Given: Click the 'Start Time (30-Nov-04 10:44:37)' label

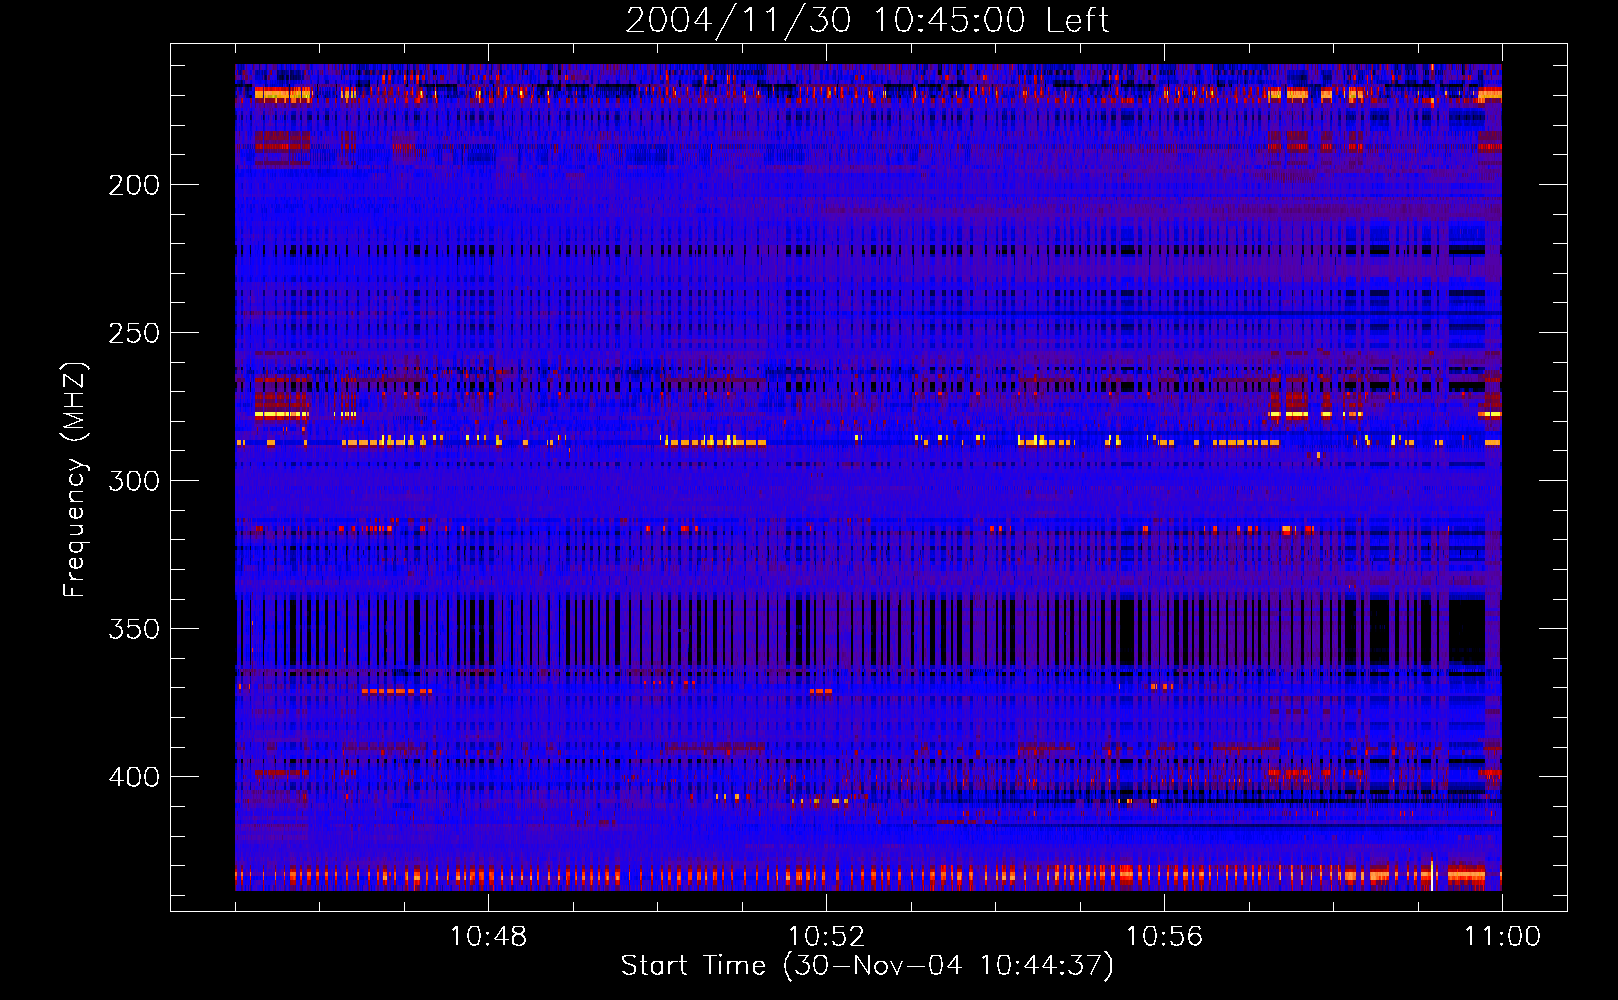Looking at the screenshot, I should tap(867, 966).
